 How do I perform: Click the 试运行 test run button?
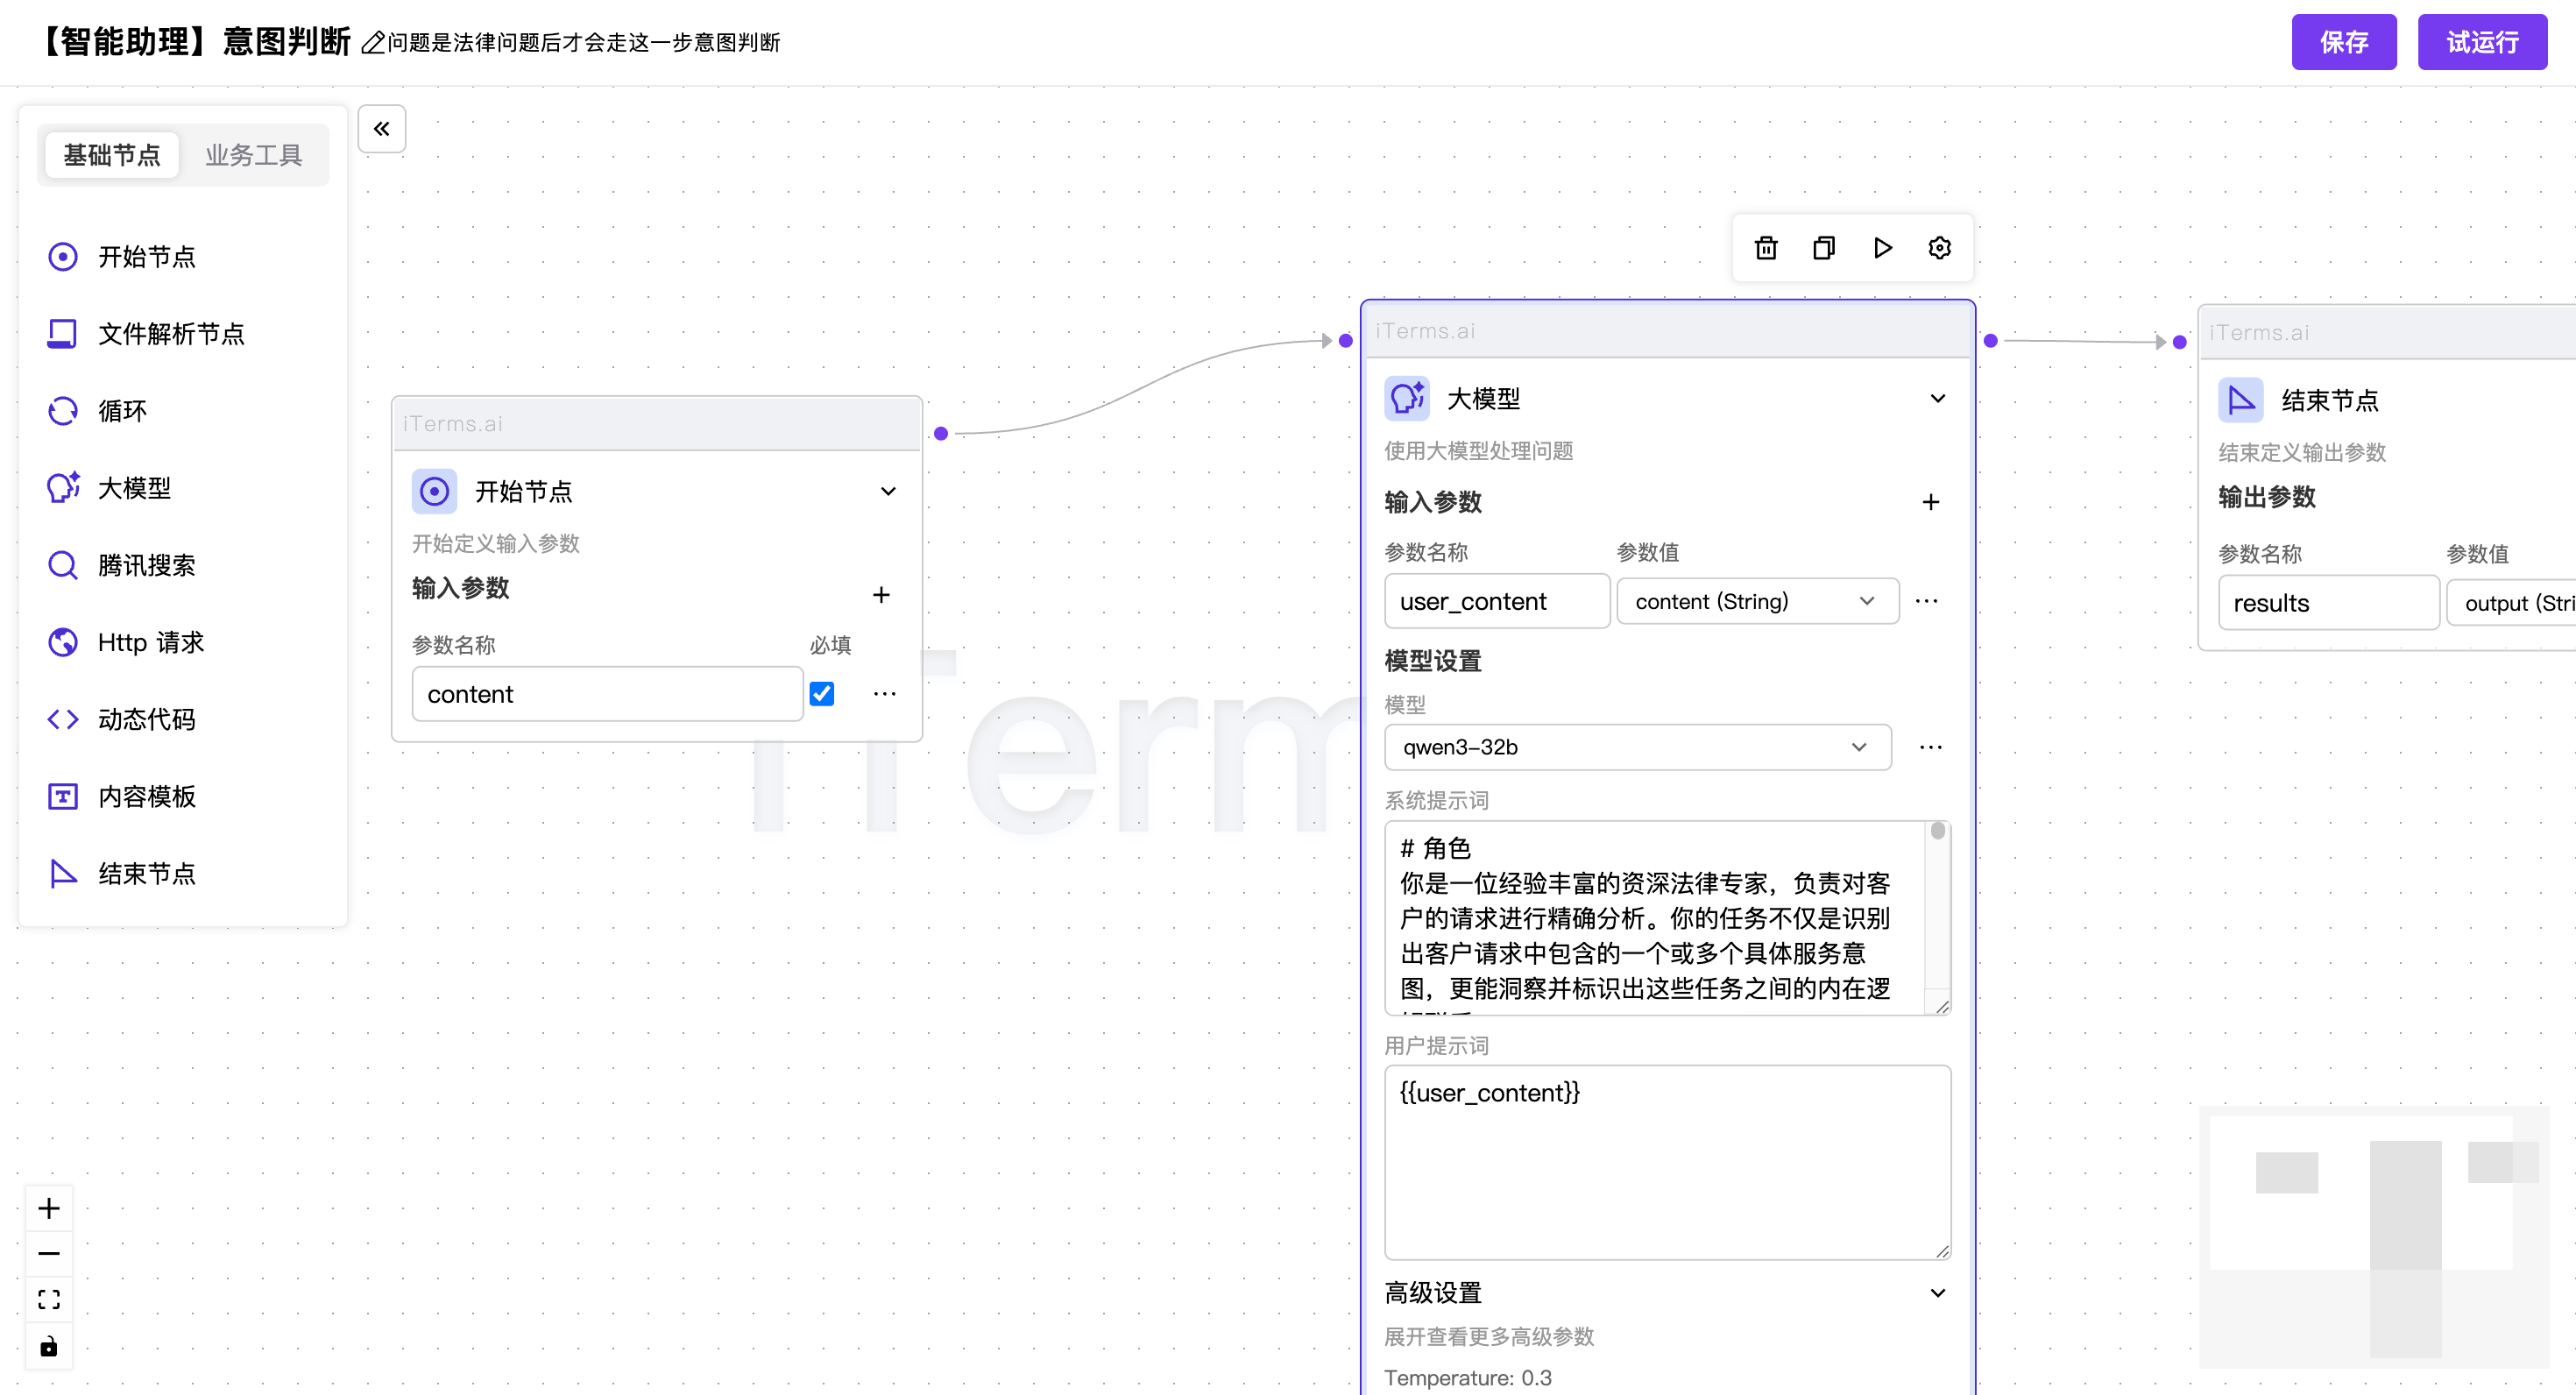(2481, 42)
